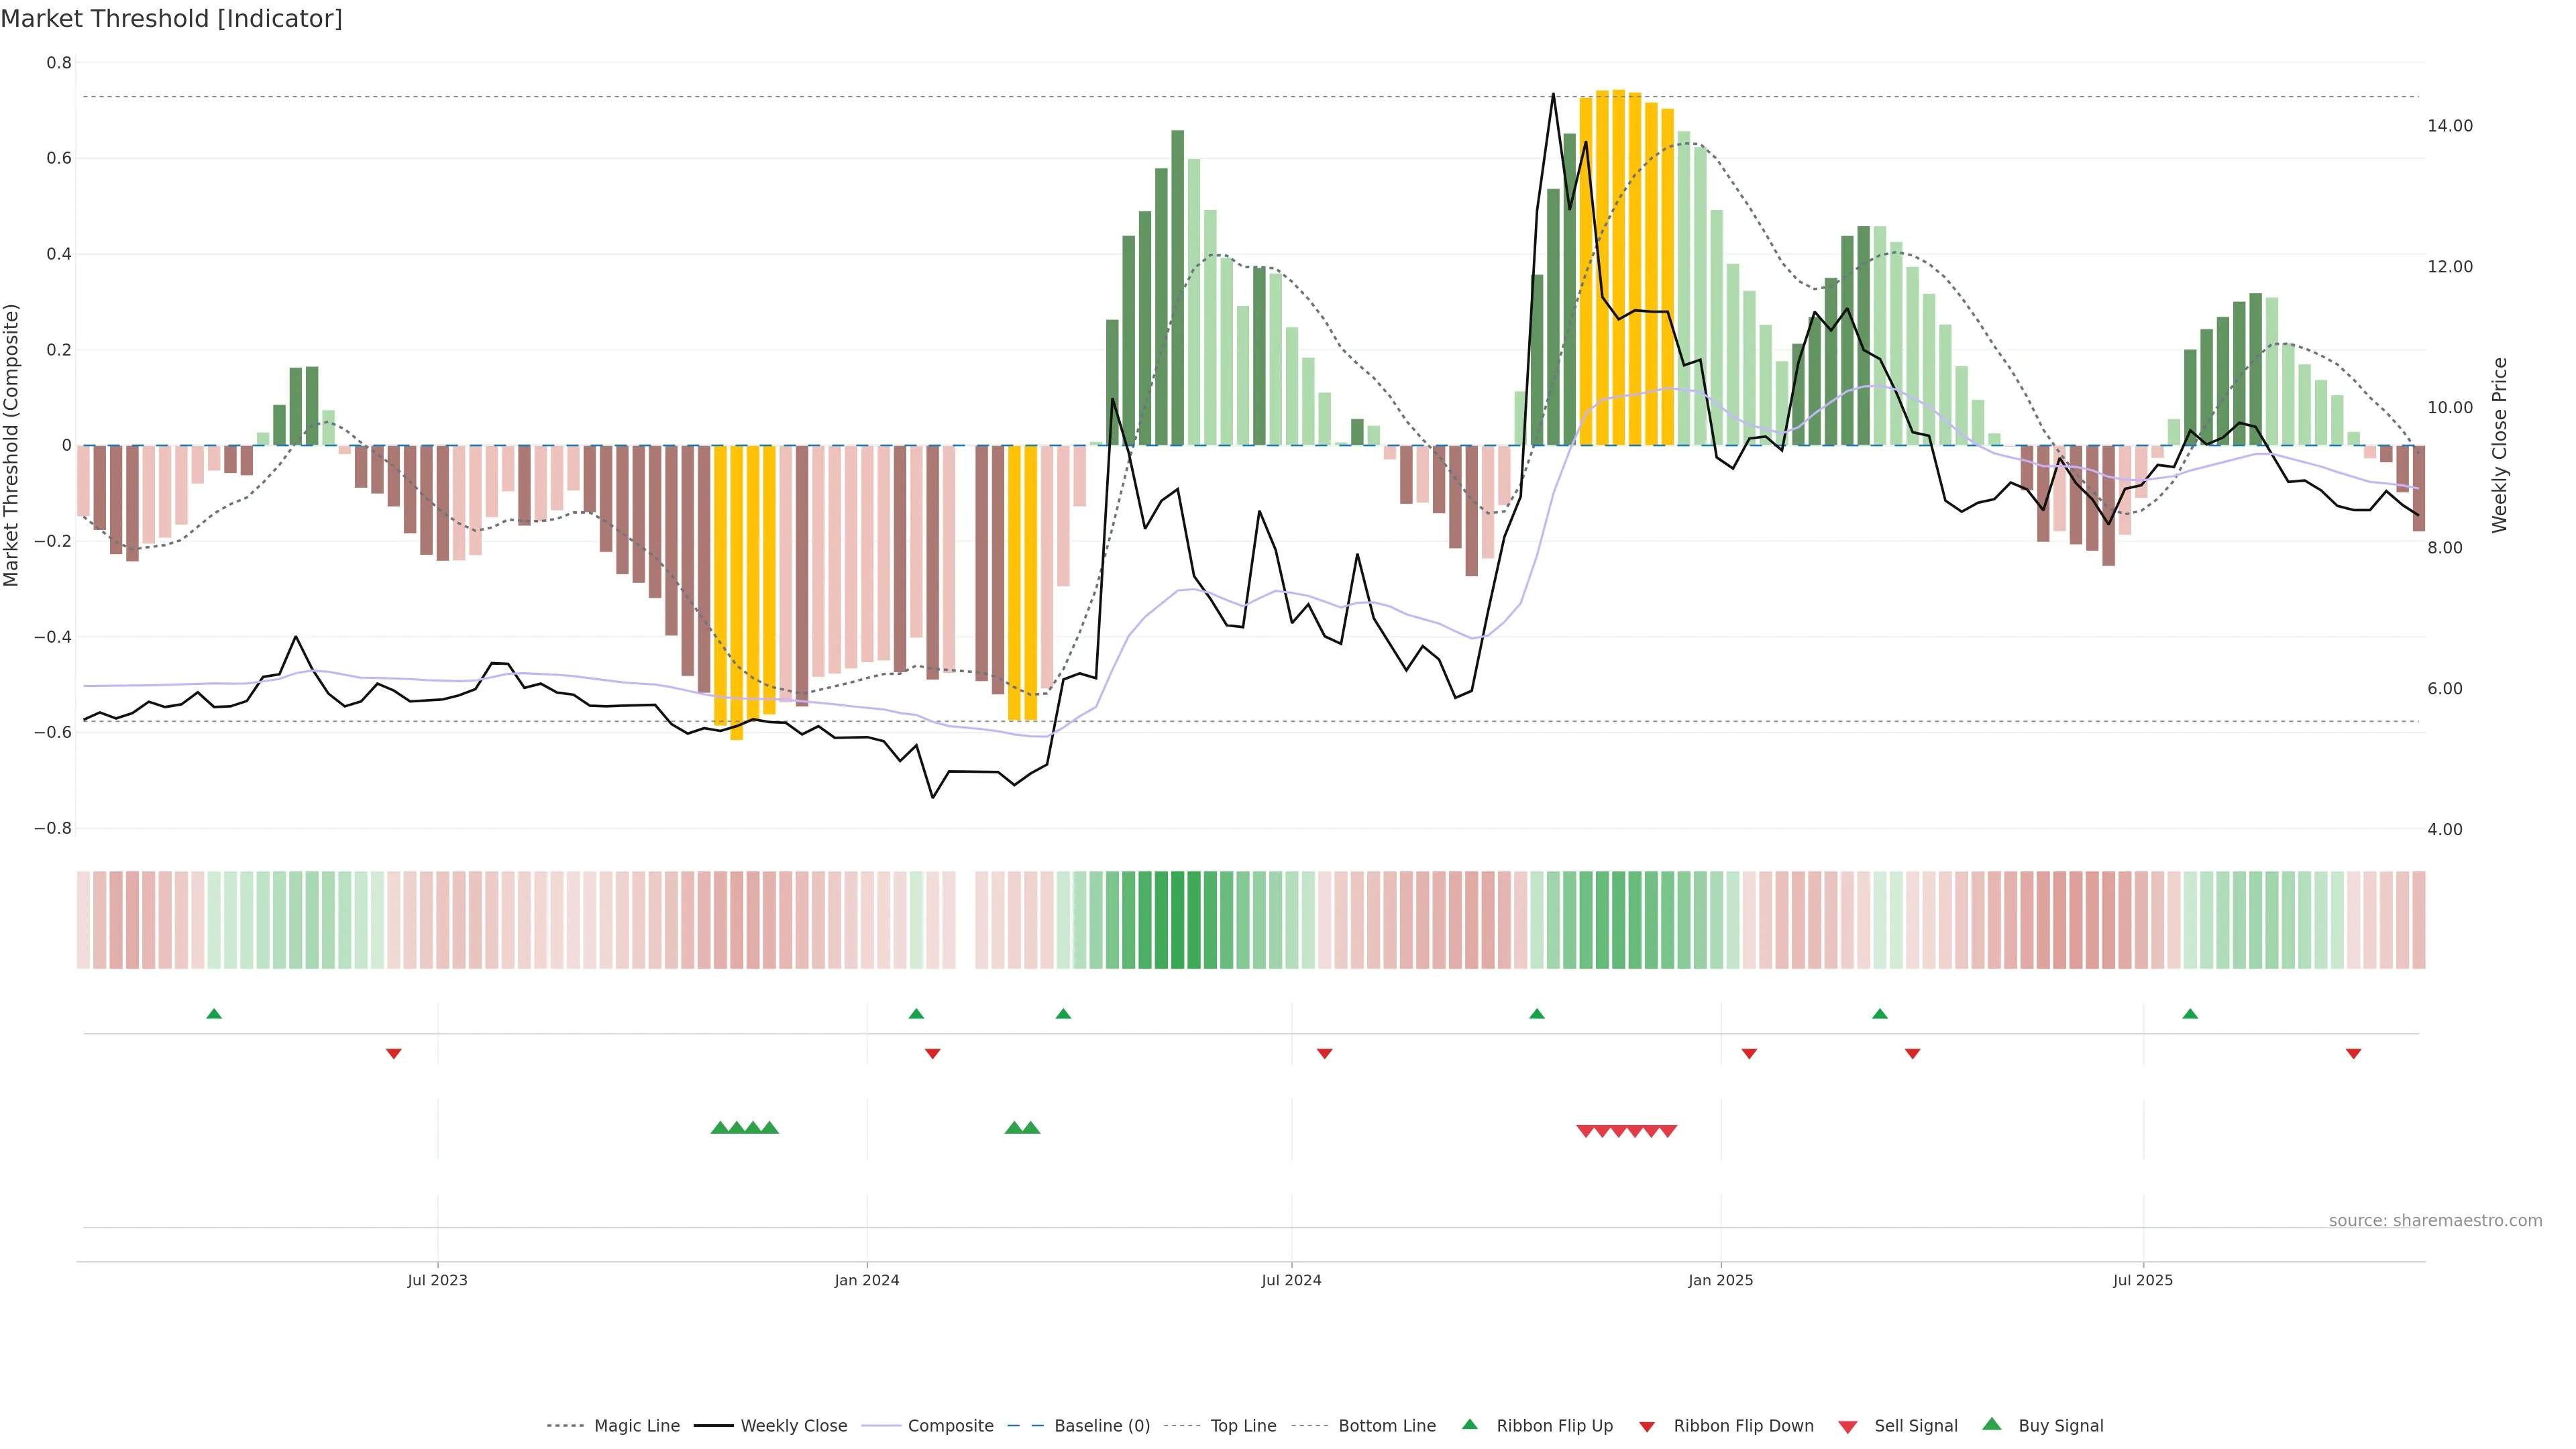Click the Jan 2025 x-axis label

(x=1720, y=1280)
